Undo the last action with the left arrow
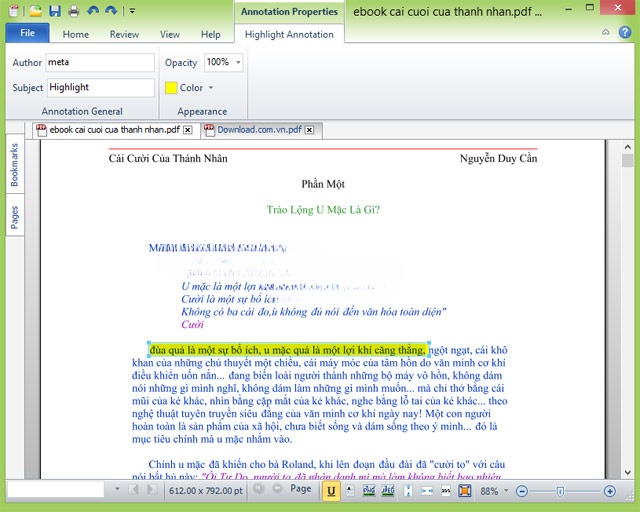This screenshot has height=512, width=640. [93, 11]
